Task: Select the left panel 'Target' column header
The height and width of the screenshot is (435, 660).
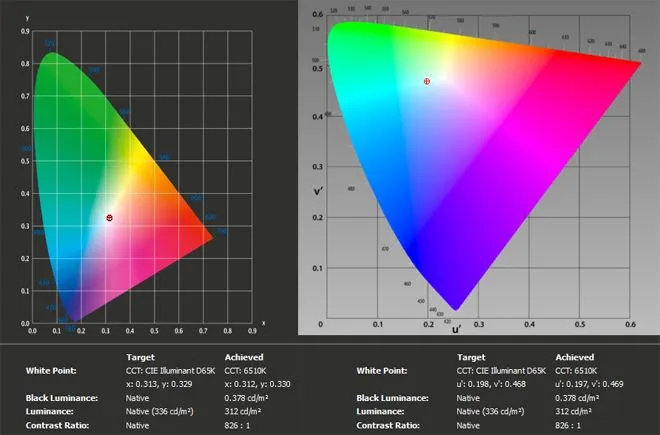Action: 140,356
